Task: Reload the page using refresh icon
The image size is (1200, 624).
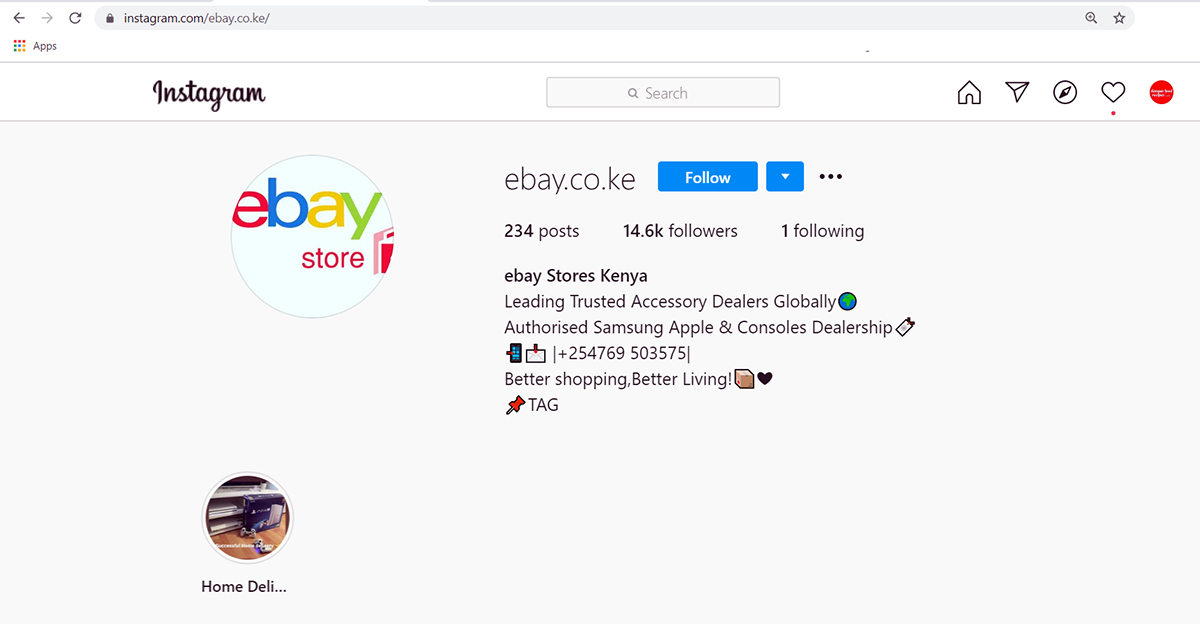Action: click(x=75, y=18)
